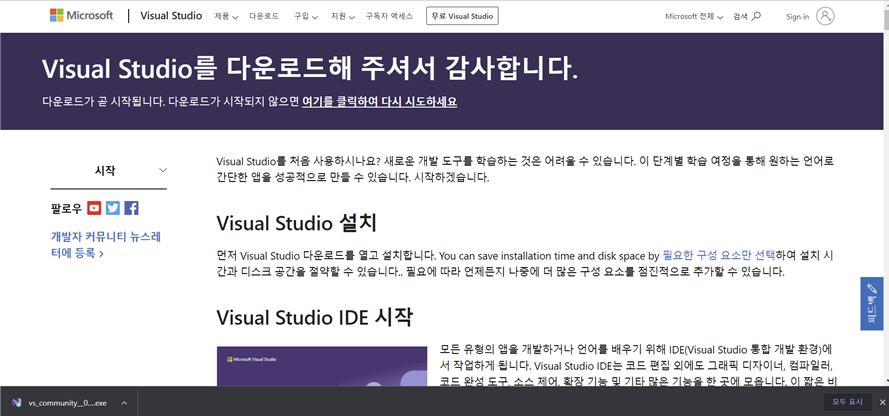This screenshot has width=889, height=416.
Task: Click the Visual Studio IDE 시작 heading
Action: click(x=314, y=317)
